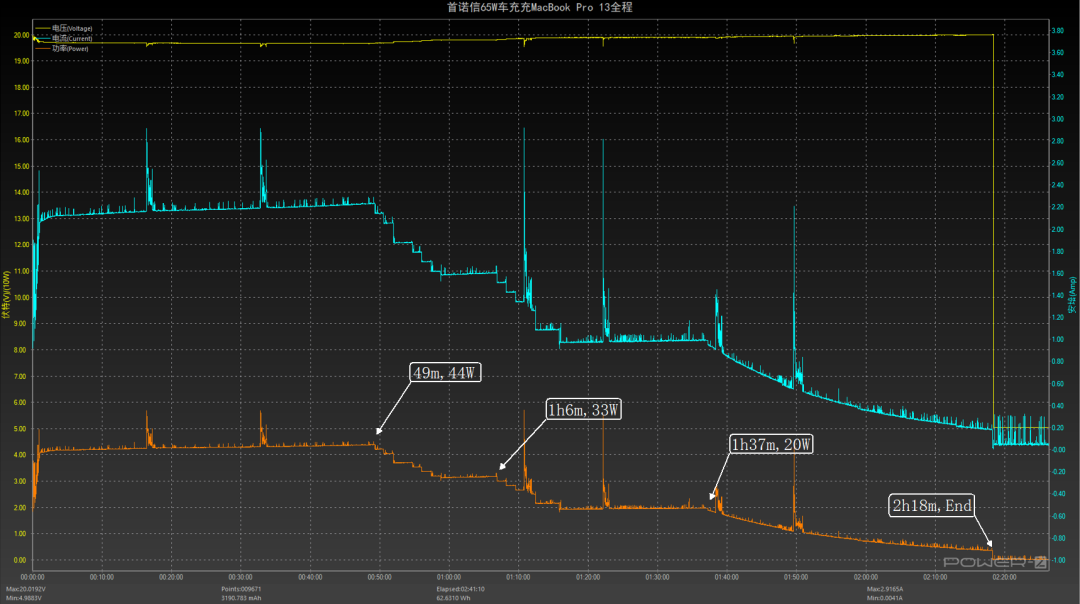Click the Elapsed:02:41:10 status value
Viewport: 1080px width, 604px height.
click(460, 589)
